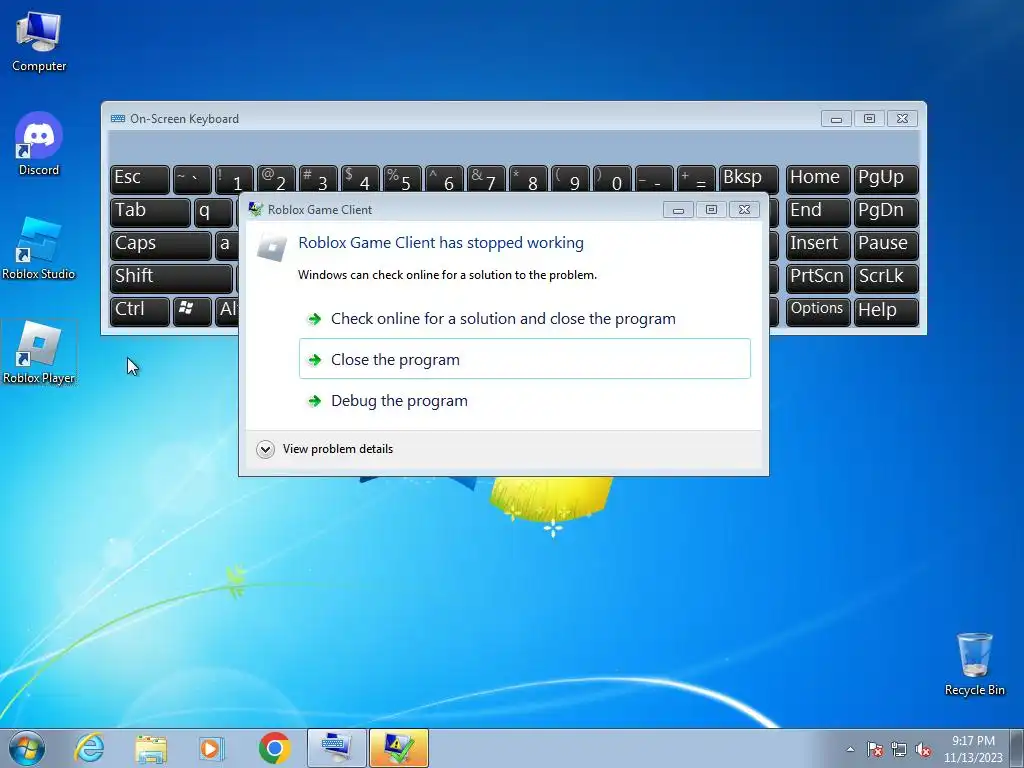Tap the 4 key on On-Screen Keyboard
This screenshot has height=768, width=1024.
click(x=360, y=179)
